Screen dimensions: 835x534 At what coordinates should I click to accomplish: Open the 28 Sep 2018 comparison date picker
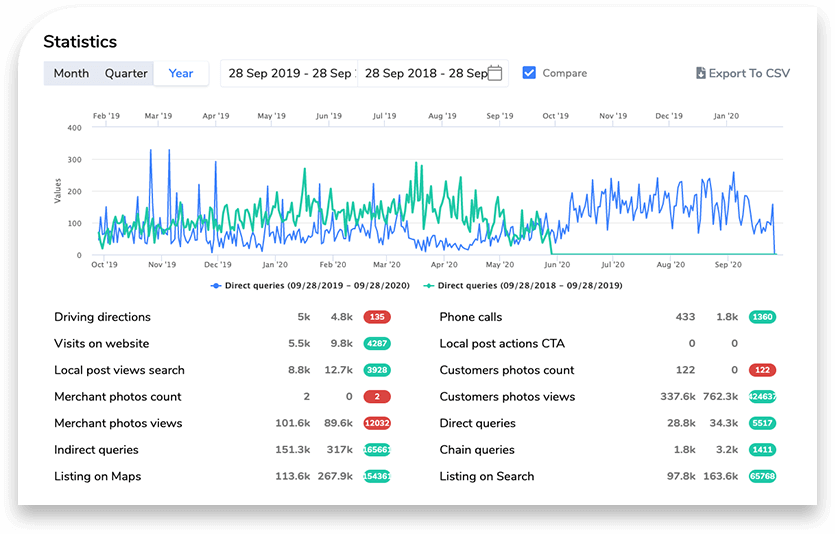click(425, 73)
